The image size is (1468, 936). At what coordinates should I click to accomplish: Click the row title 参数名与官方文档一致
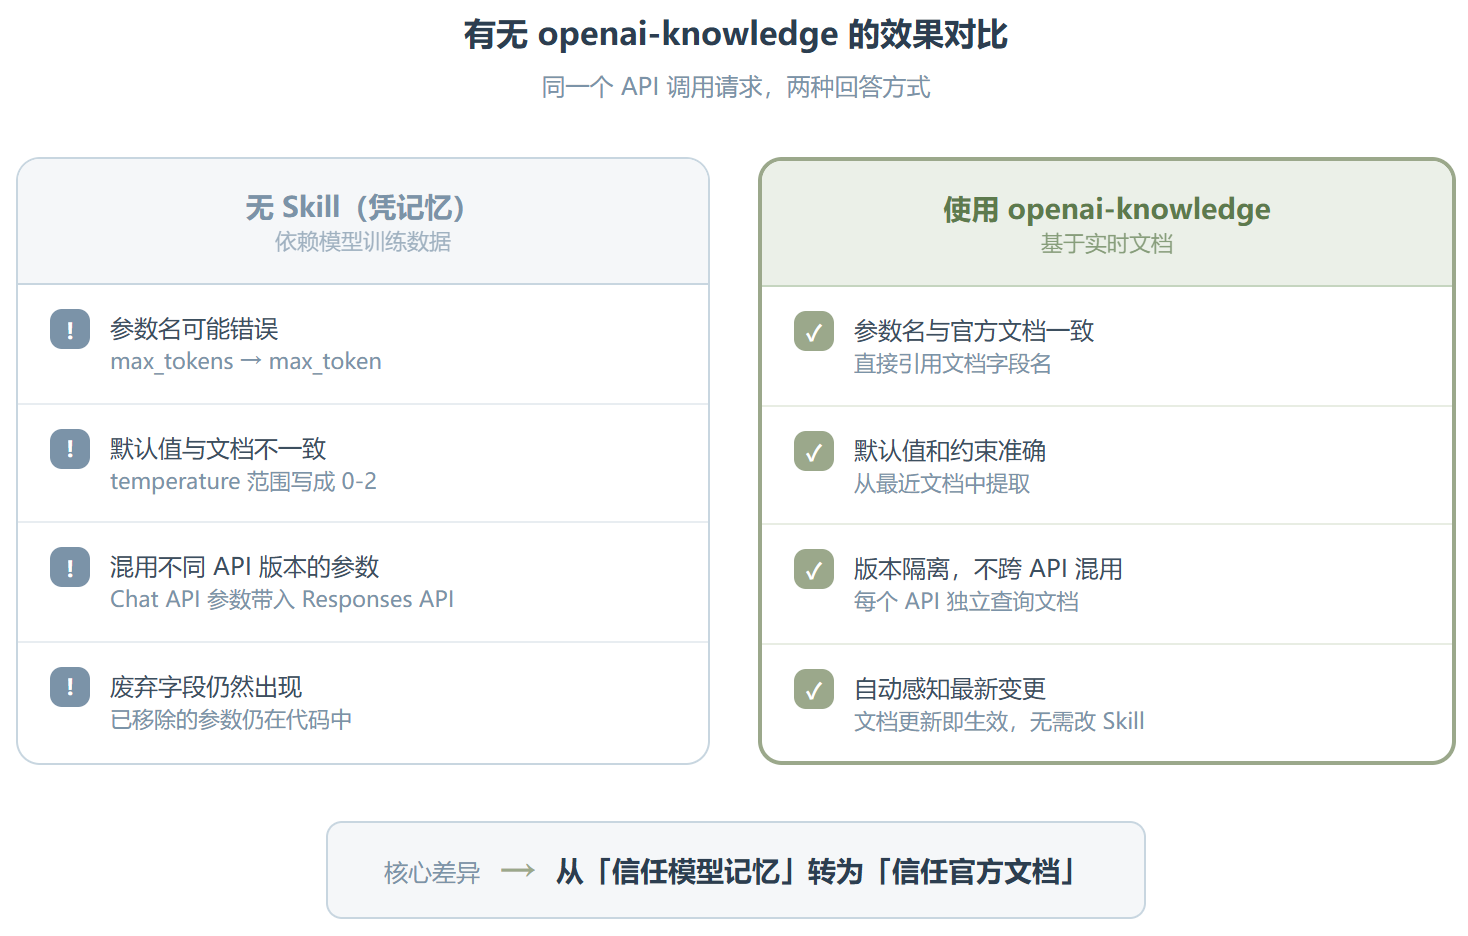(974, 331)
